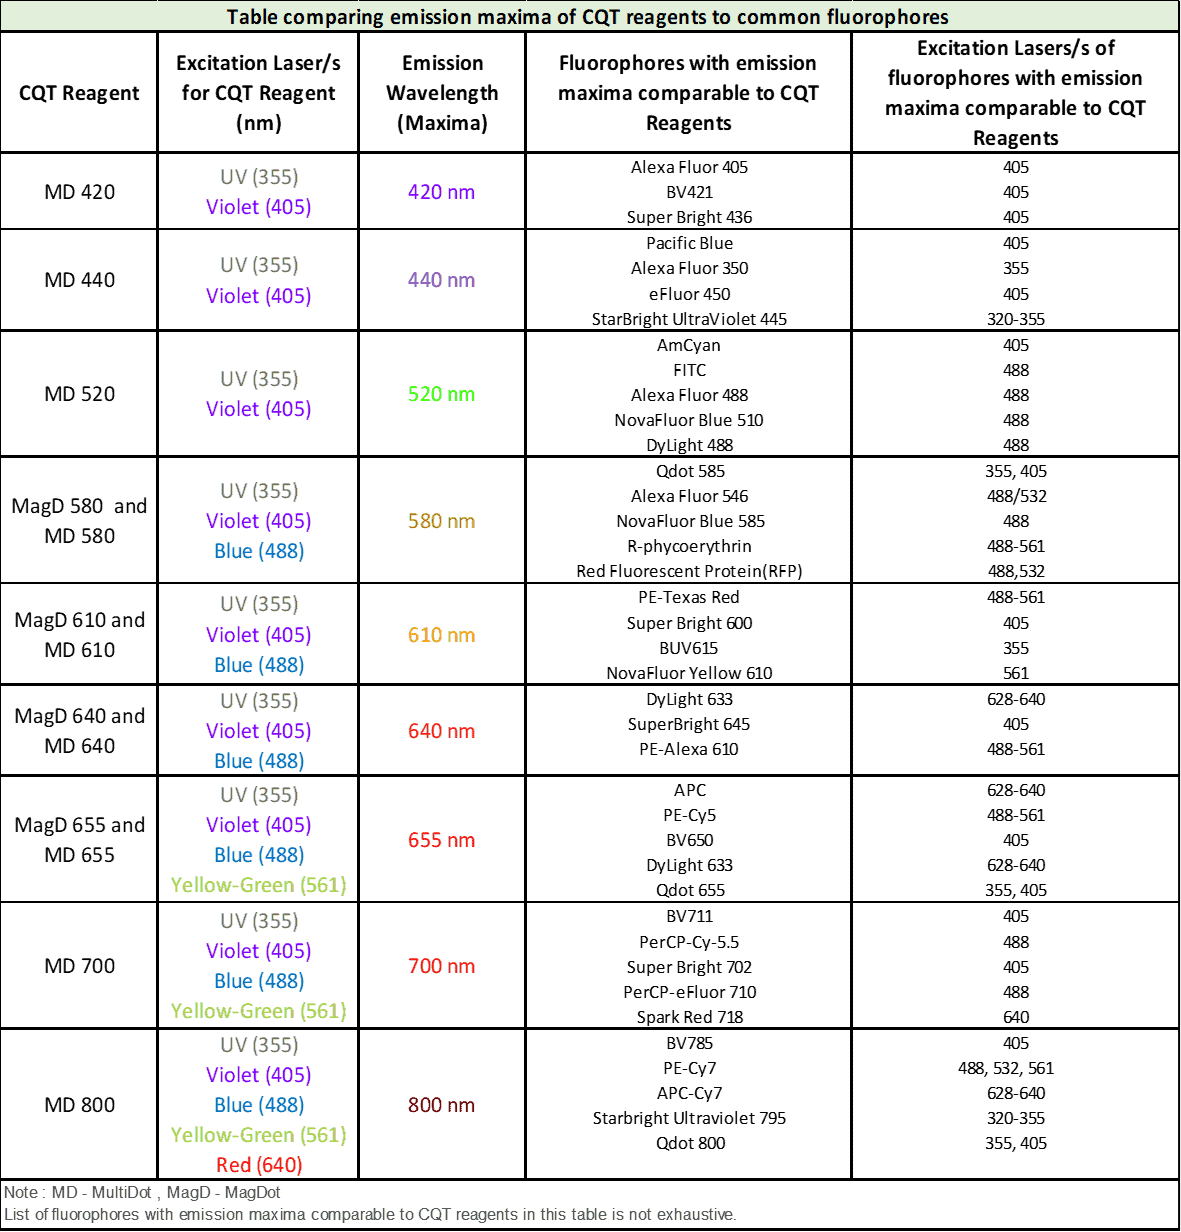
Task: Select the 'FITC' fluorophore entry
Action: coord(689,370)
